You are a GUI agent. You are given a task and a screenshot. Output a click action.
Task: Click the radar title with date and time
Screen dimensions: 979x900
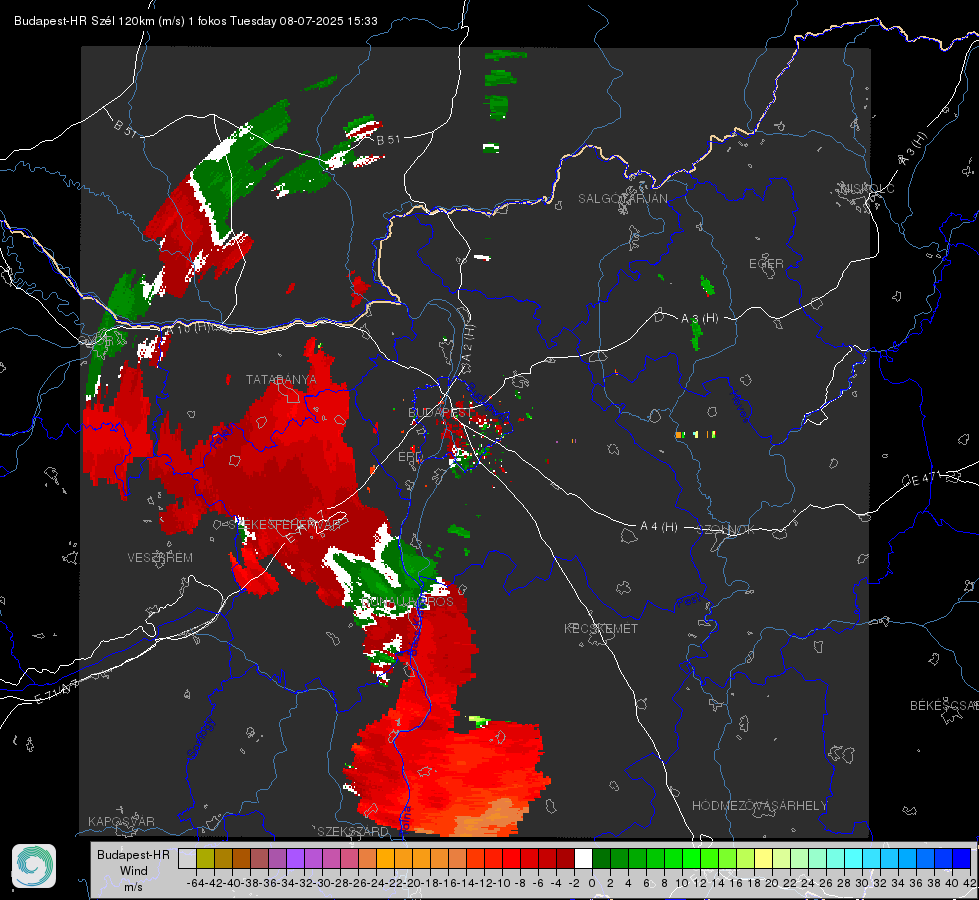point(195,21)
